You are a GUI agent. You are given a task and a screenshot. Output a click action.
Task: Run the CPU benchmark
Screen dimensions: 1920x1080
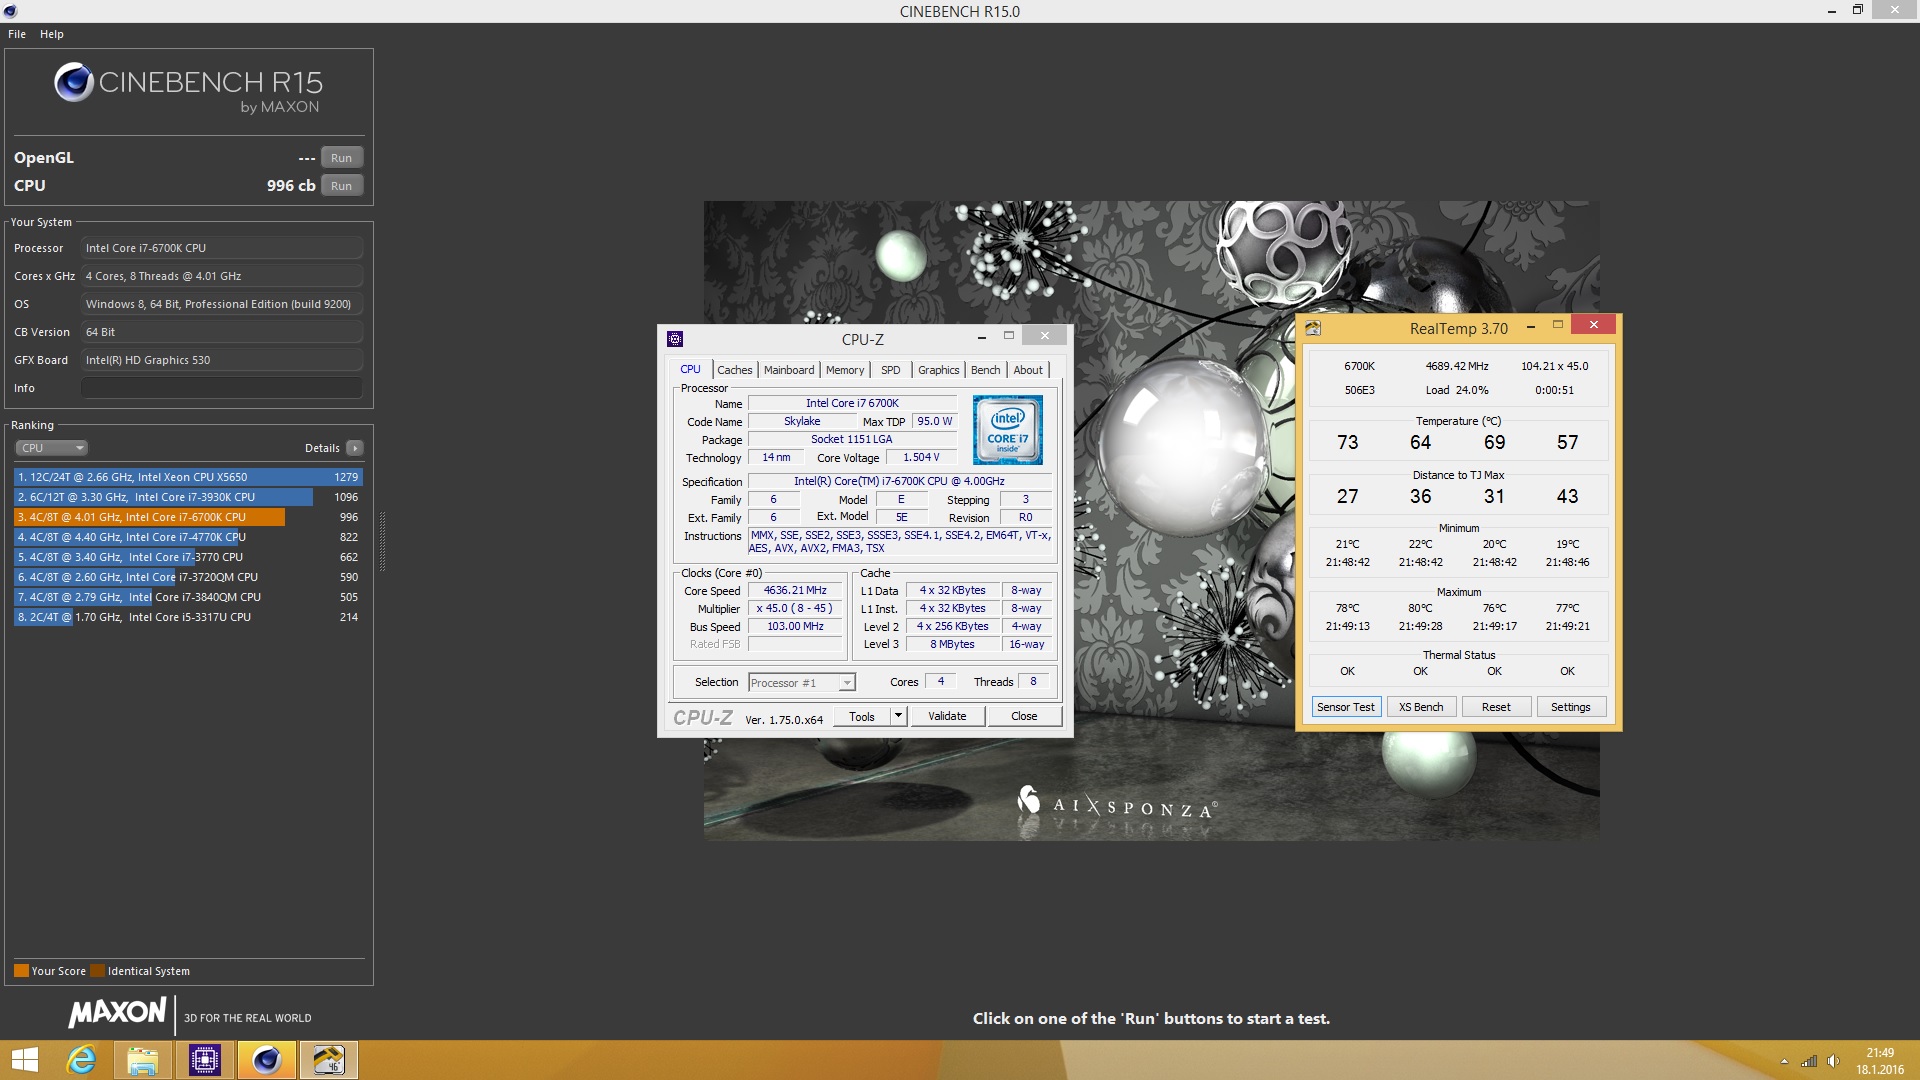pyautogui.click(x=341, y=186)
